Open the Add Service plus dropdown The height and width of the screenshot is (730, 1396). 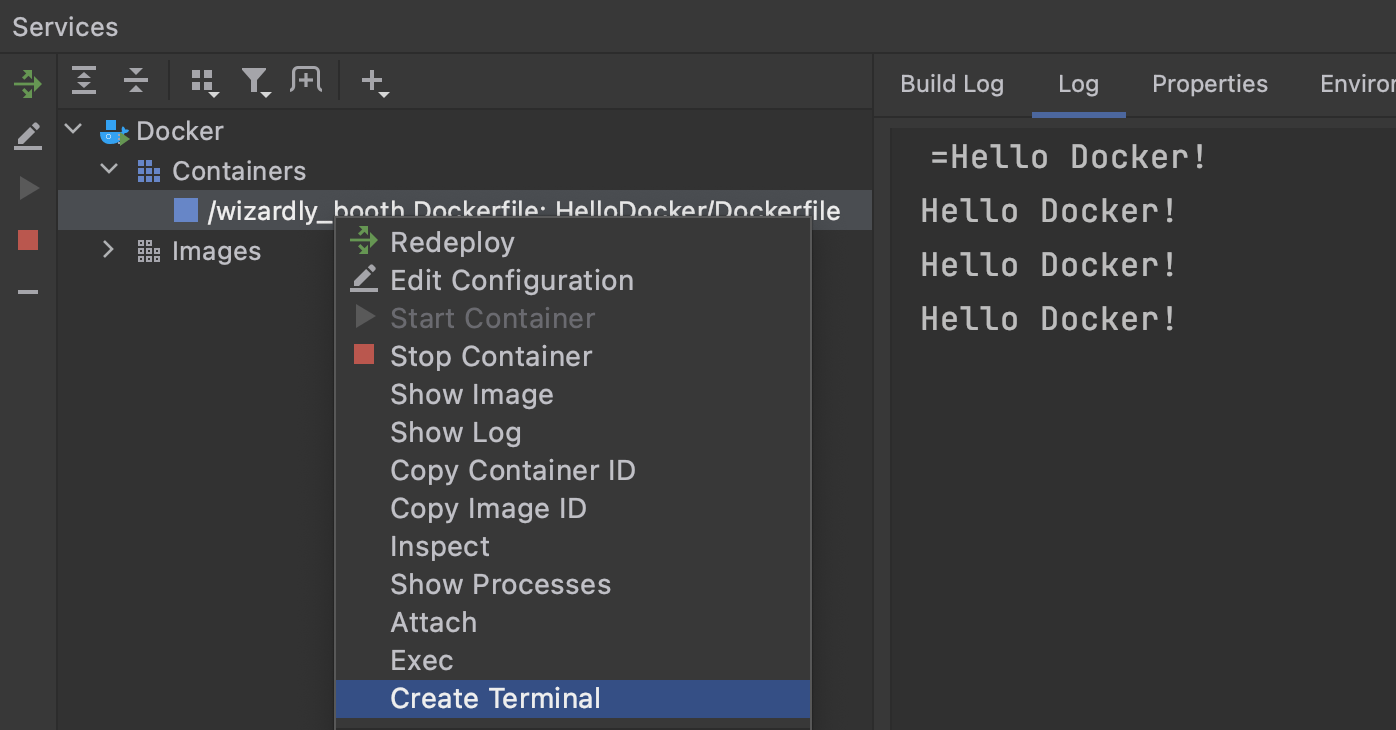374,82
